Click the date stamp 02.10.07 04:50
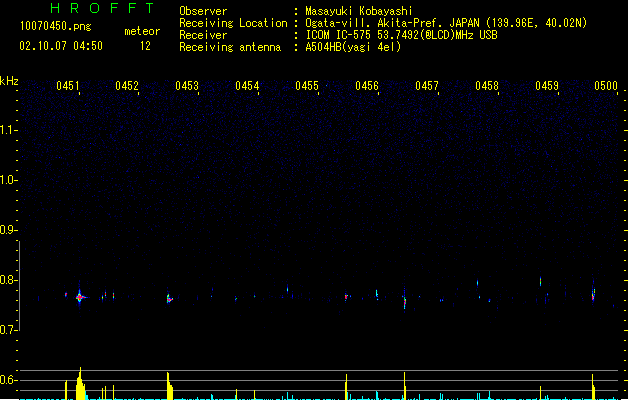The image size is (629, 400). coord(61,46)
